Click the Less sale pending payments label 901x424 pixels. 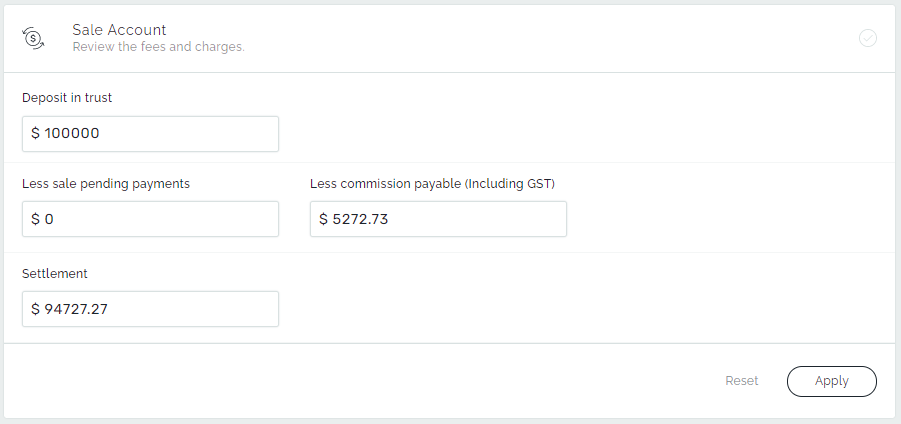tap(106, 183)
